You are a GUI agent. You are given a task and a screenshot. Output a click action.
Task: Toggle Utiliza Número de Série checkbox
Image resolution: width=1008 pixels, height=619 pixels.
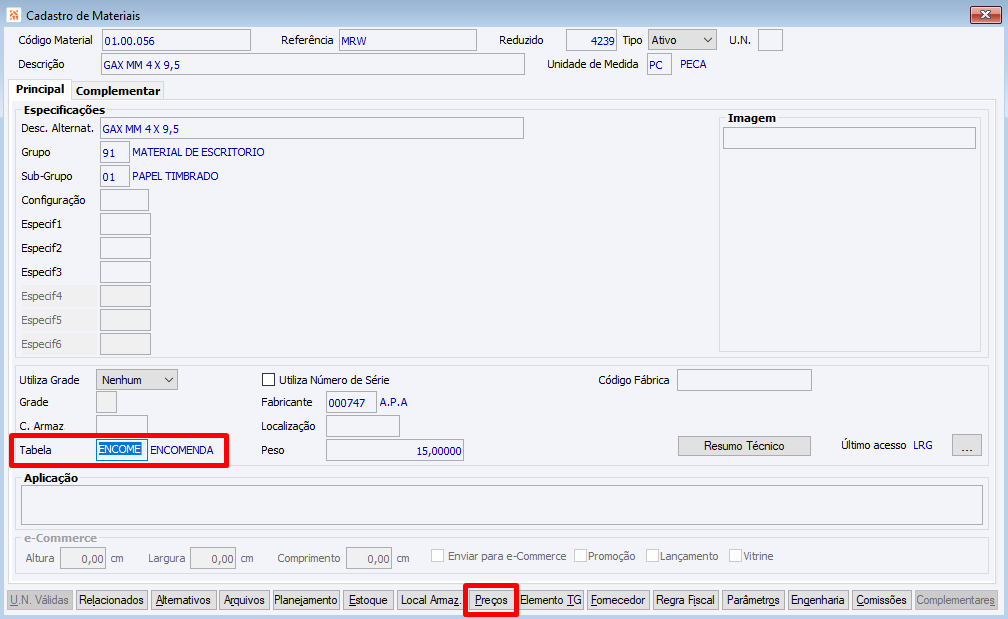tap(269, 380)
